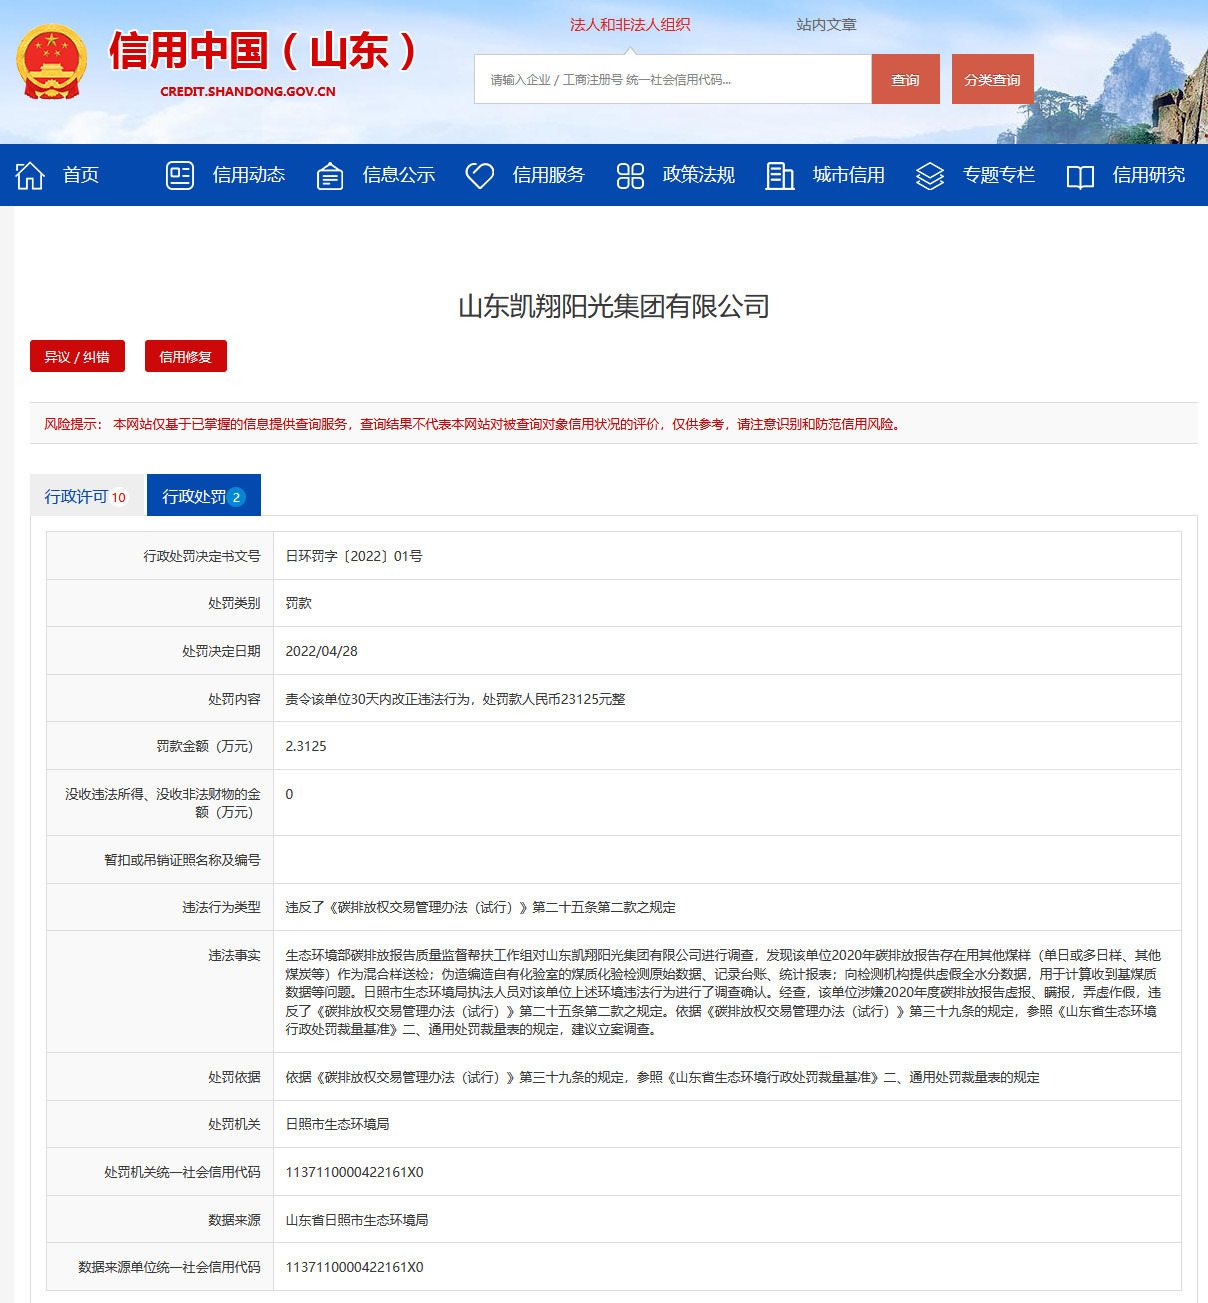The height and width of the screenshot is (1303, 1208).
Task: Click the 没收违法所得 amount row label
Action: coord(163,803)
